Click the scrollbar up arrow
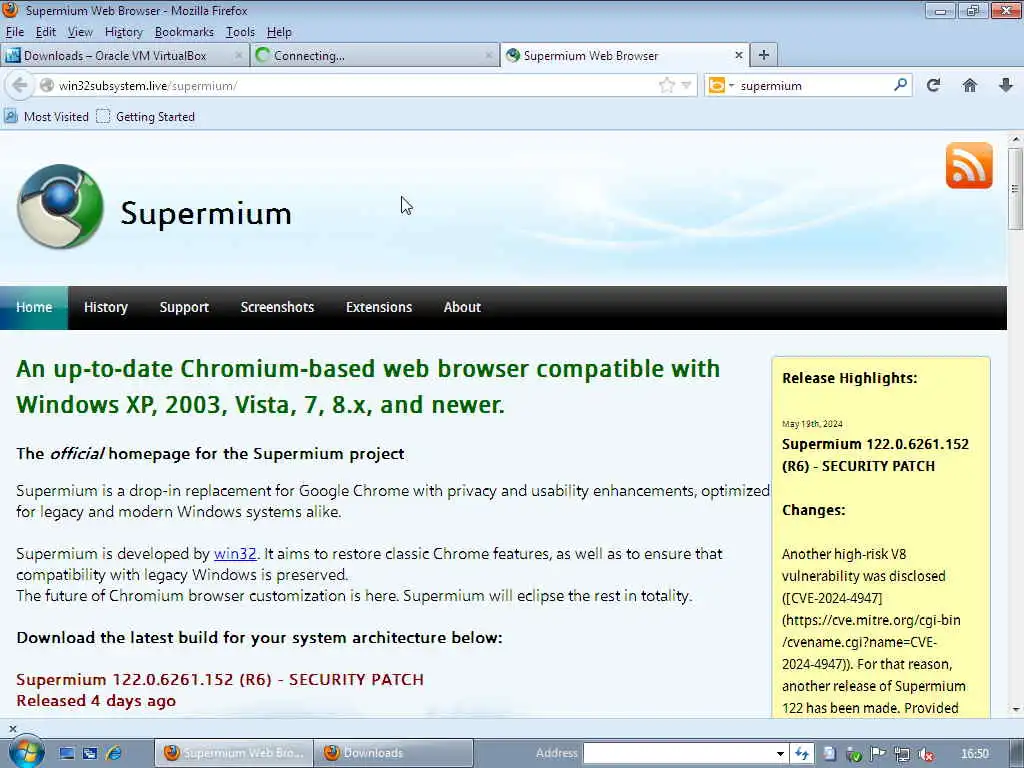Image resolution: width=1024 pixels, height=768 pixels. (1016, 140)
